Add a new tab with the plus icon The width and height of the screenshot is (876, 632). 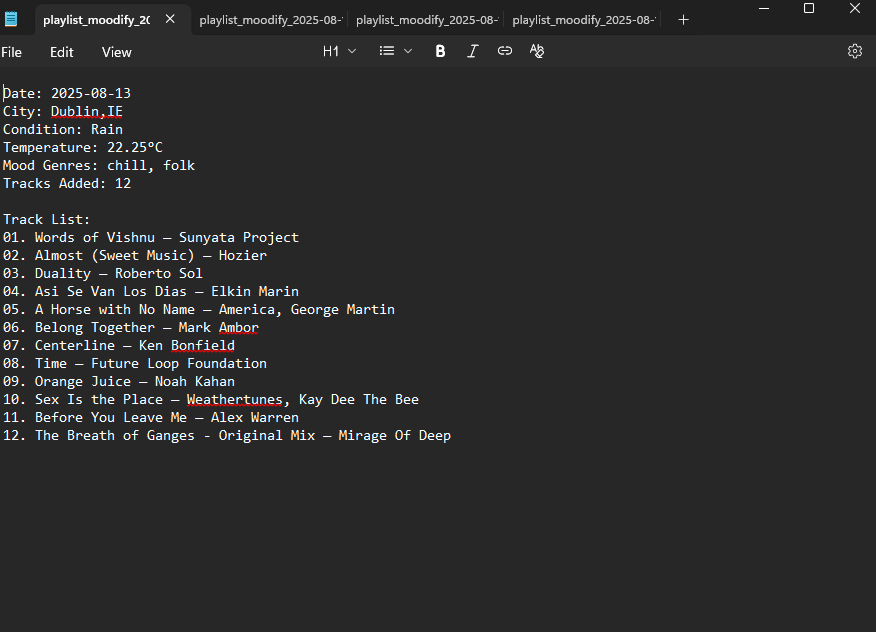[683, 20]
